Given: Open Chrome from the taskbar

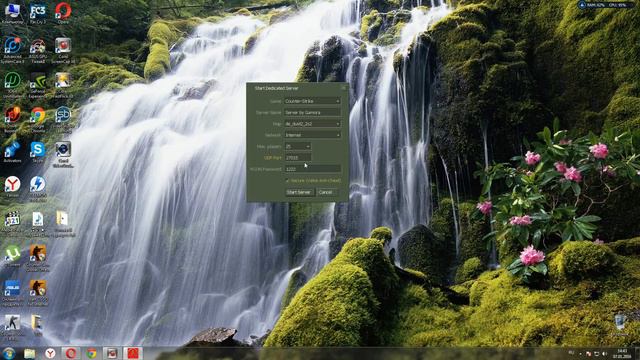Looking at the screenshot, I should point(91,353).
